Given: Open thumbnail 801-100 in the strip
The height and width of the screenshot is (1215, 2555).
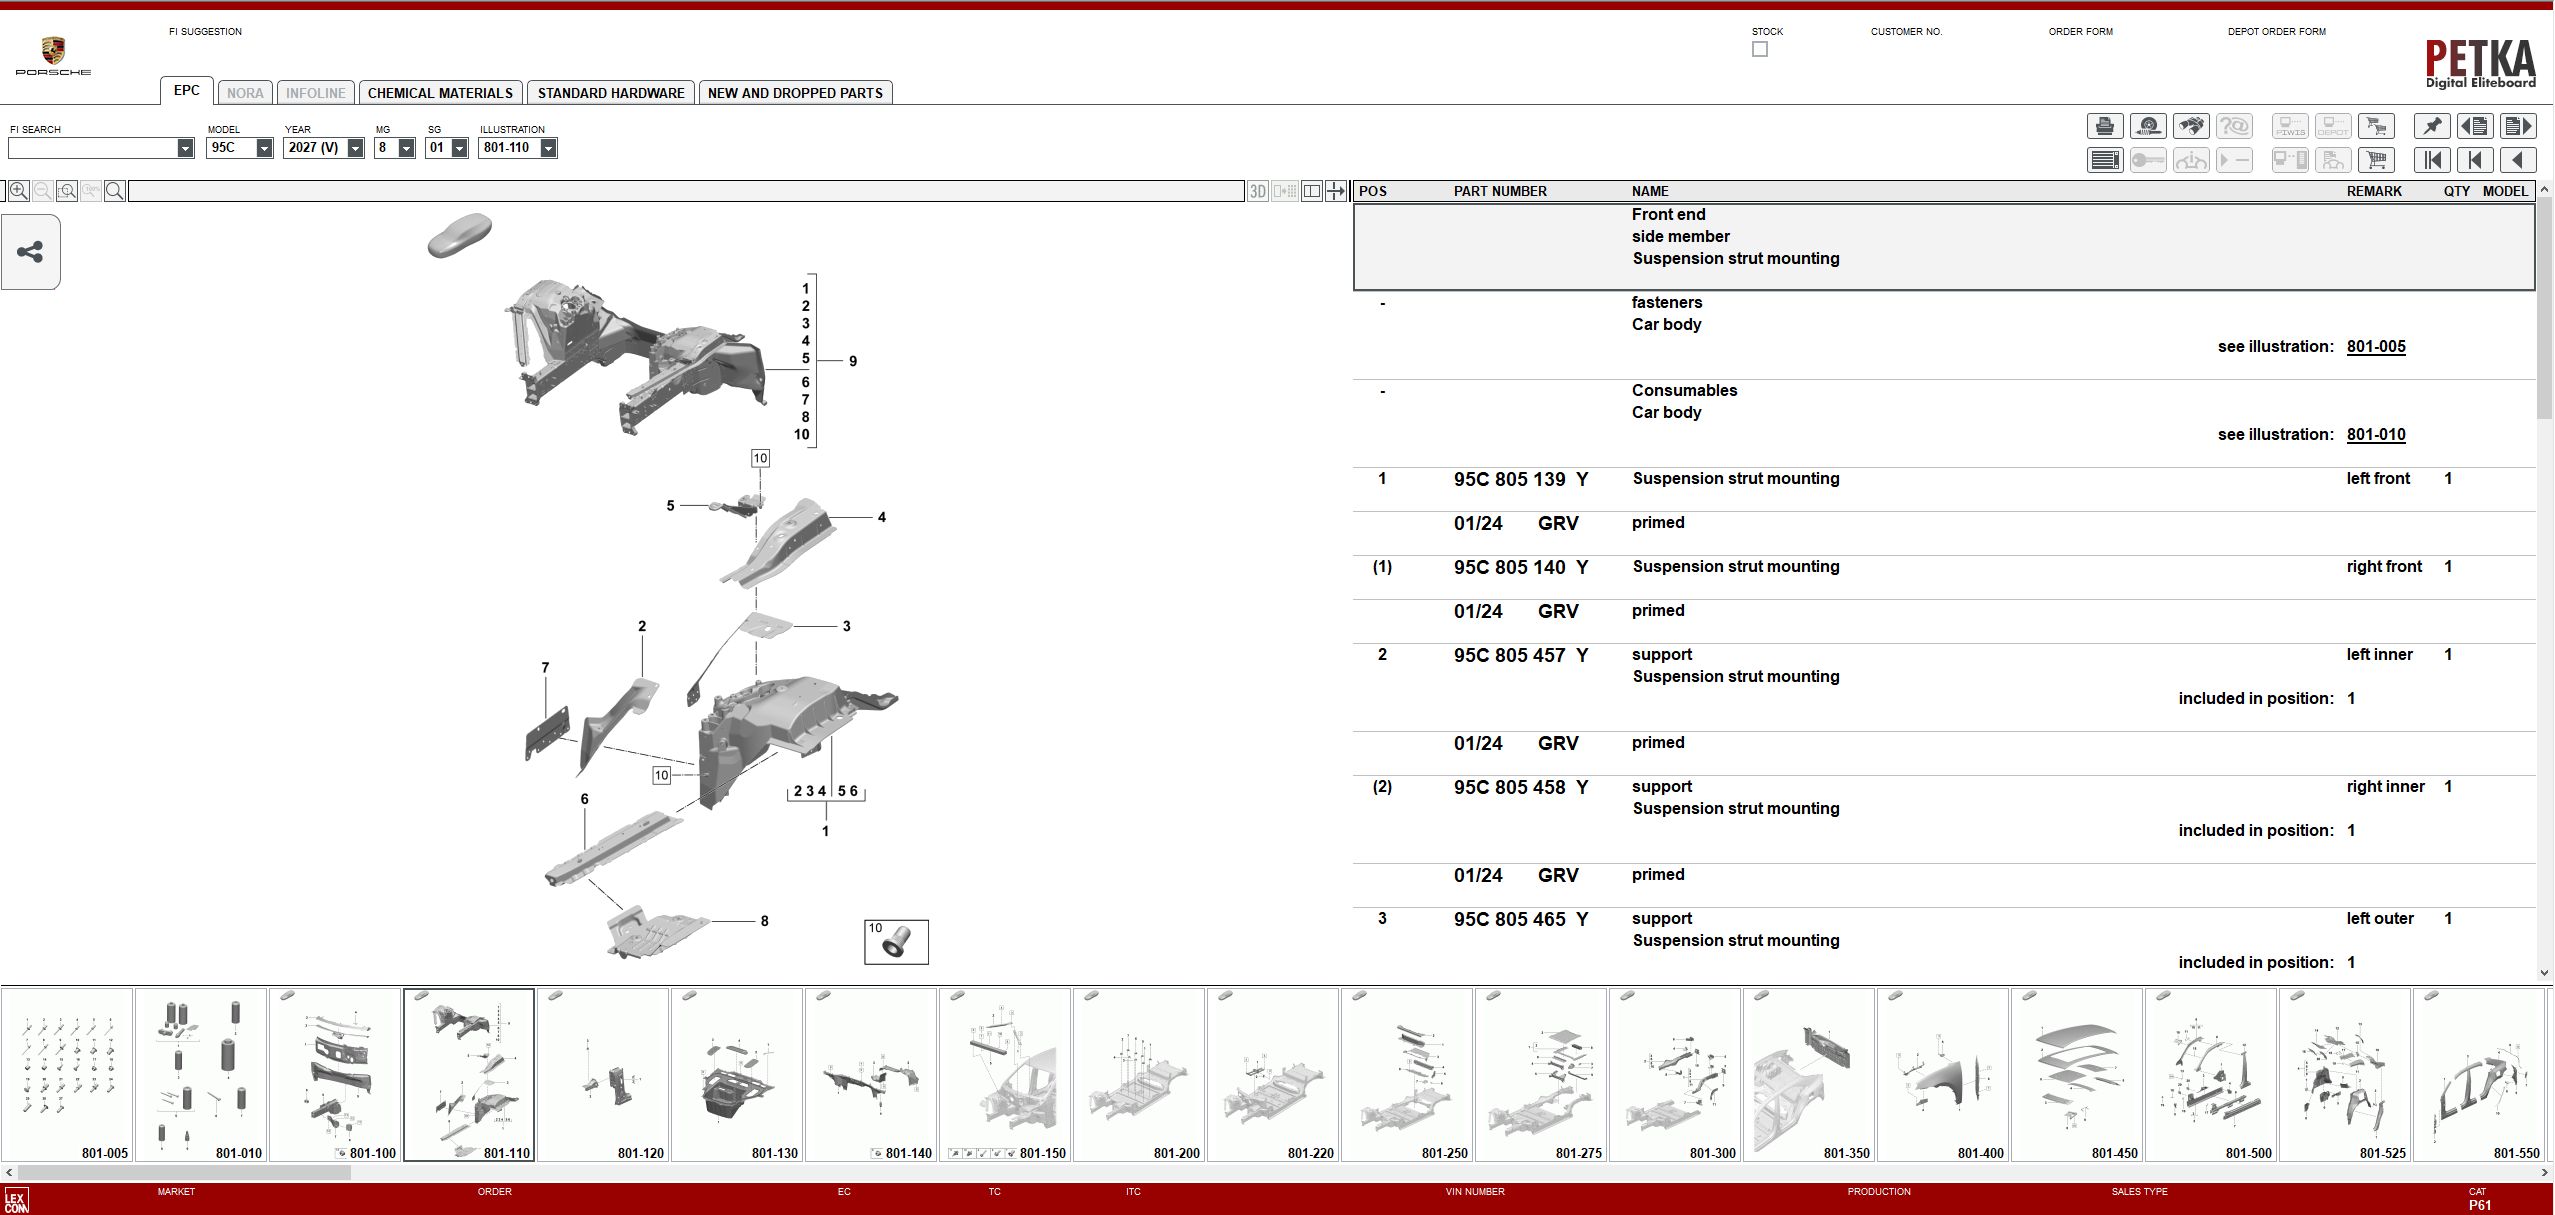Looking at the screenshot, I should (335, 1075).
